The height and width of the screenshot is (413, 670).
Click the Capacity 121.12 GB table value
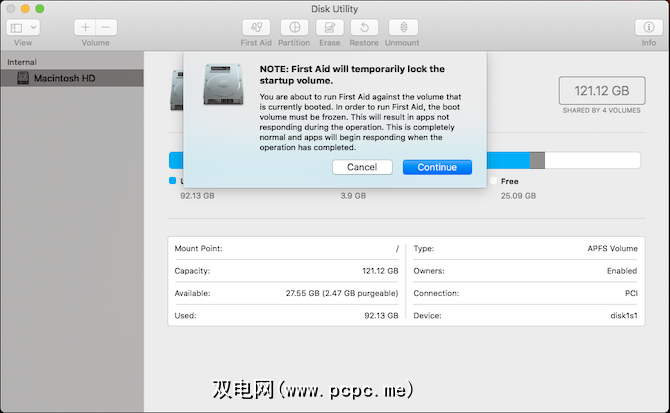point(380,271)
